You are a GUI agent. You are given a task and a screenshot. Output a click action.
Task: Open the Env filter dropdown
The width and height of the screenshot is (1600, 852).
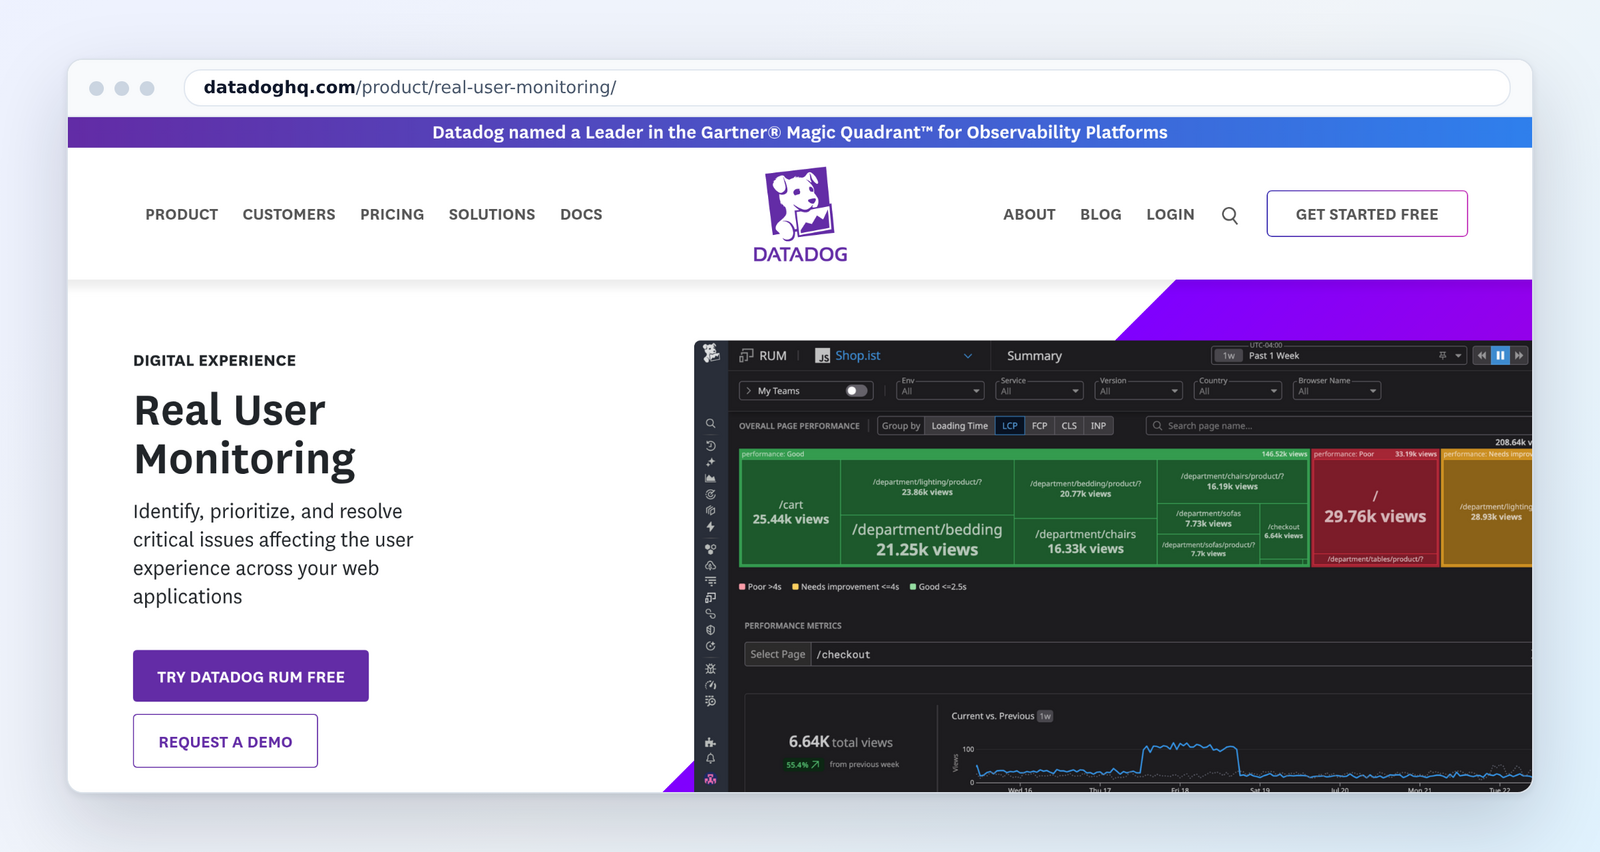click(940, 390)
